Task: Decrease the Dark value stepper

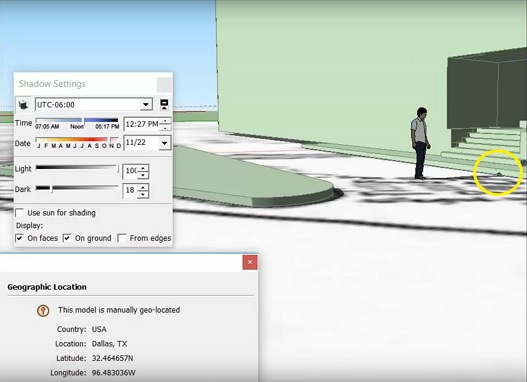Action: 144,194
